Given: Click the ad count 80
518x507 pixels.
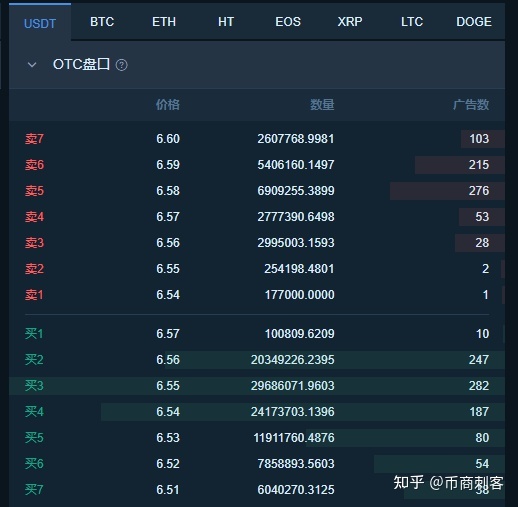Looking at the screenshot, I should tap(482, 438).
